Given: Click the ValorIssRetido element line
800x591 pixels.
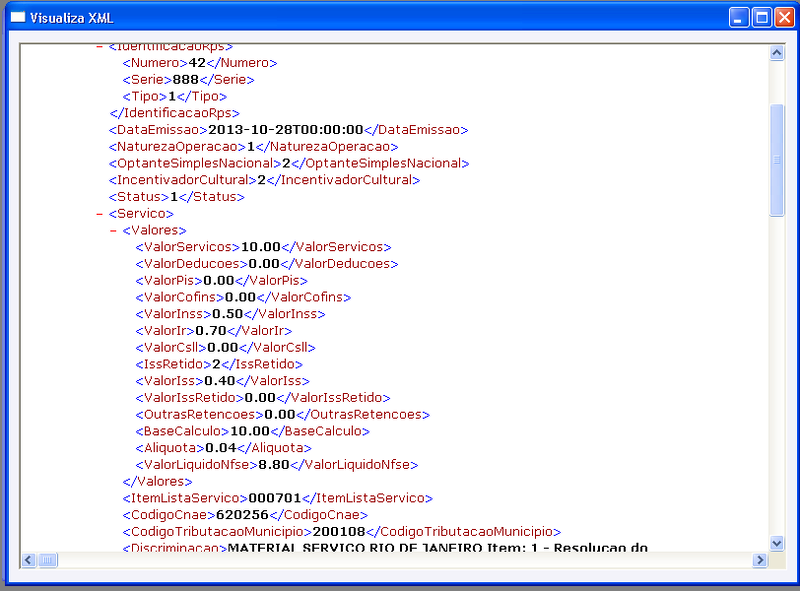Looking at the screenshot, I should 263,398.
